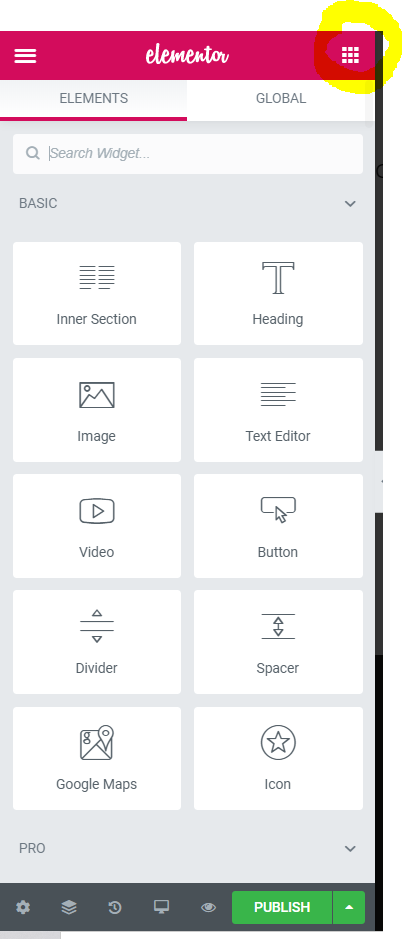Collapse the BASIC widgets category
The width and height of the screenshot is (402, 939).
click(350, 204)
